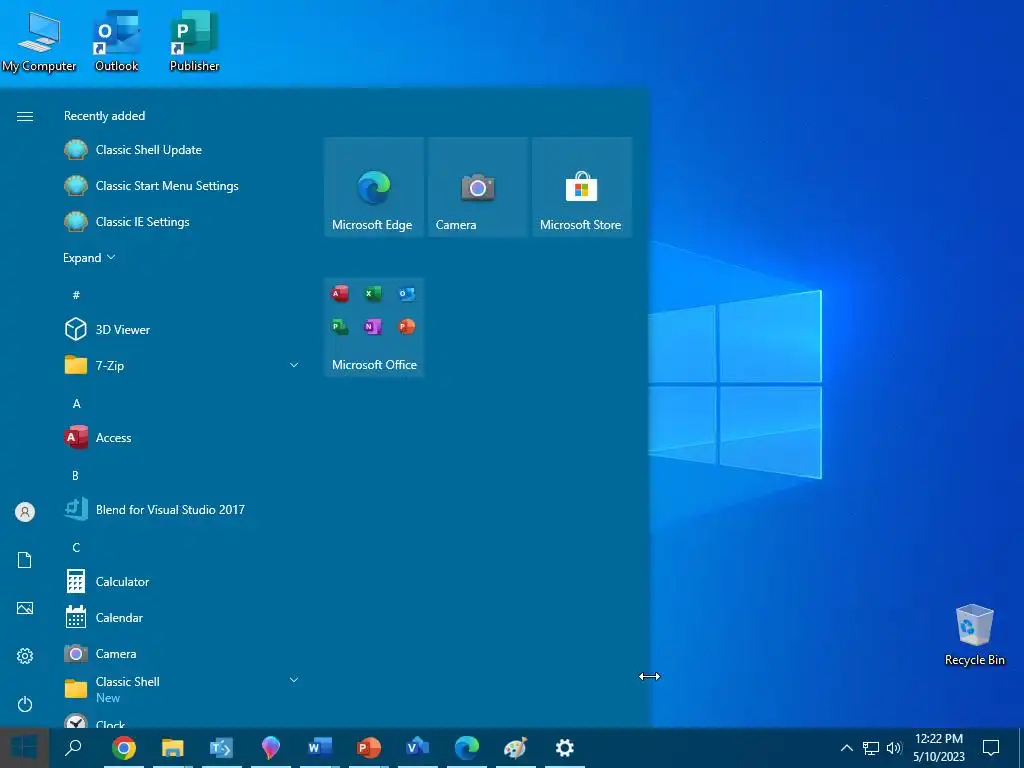Screen dimensions: 1024x768
Task: Click the A letter header in app list
Action: coord(76,404)
